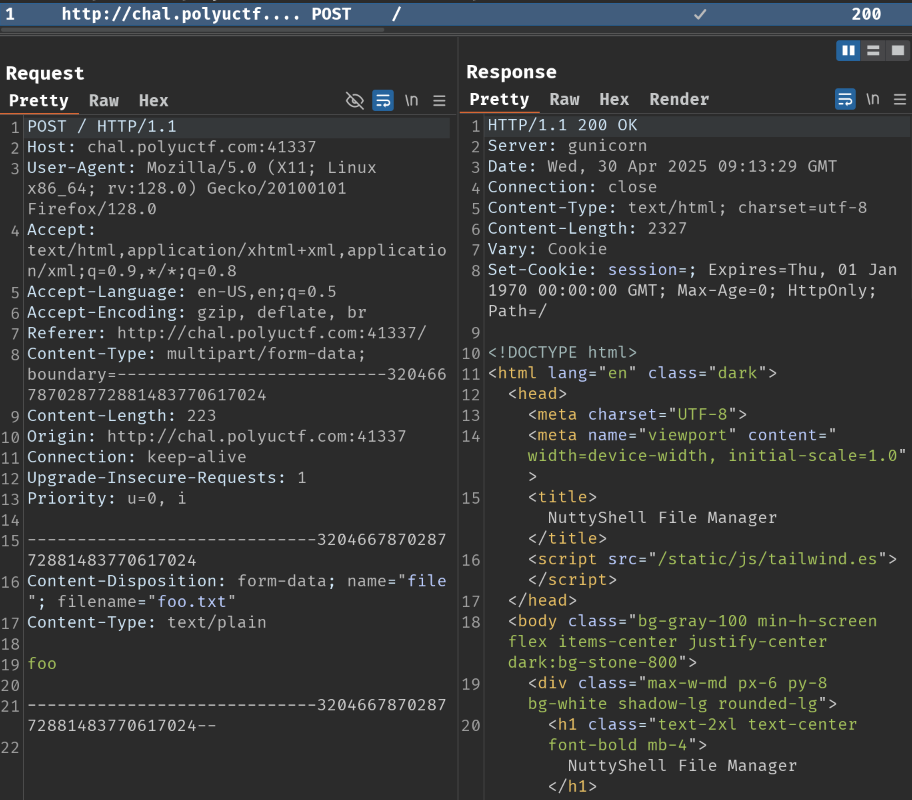Click status code 200 in history row
This screenshot has width=912, height=800.
(x=866, y=14)
